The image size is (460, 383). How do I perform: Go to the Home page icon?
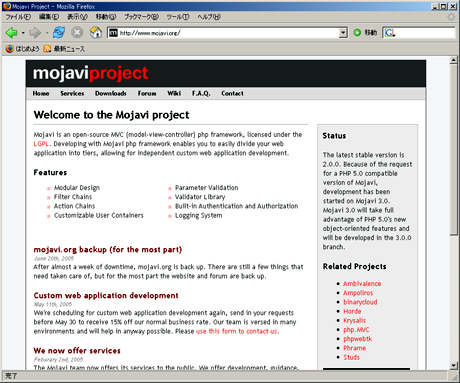[x=96, y=32]
